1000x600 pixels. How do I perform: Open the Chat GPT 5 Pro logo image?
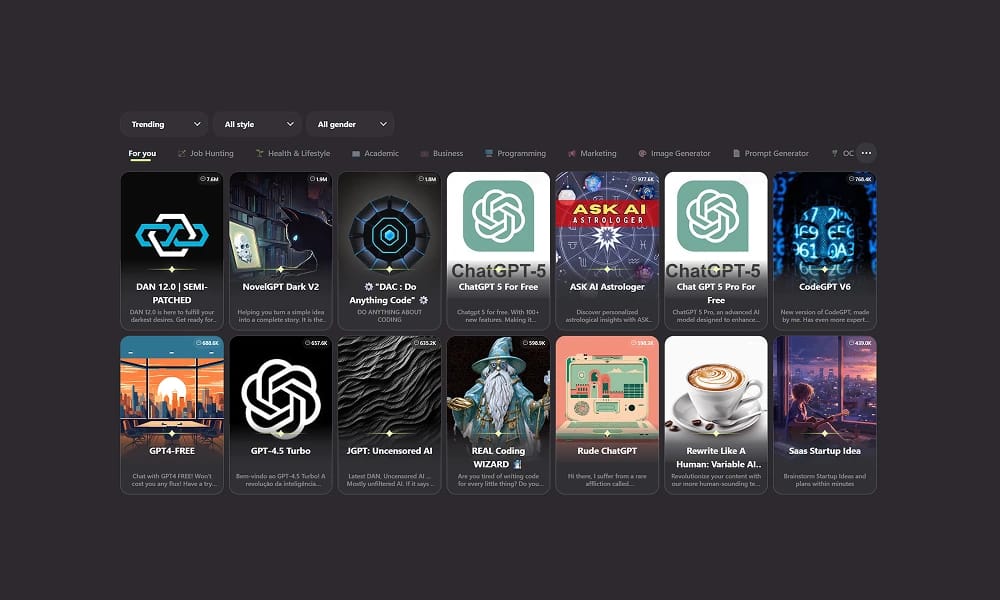click(712, 216)
